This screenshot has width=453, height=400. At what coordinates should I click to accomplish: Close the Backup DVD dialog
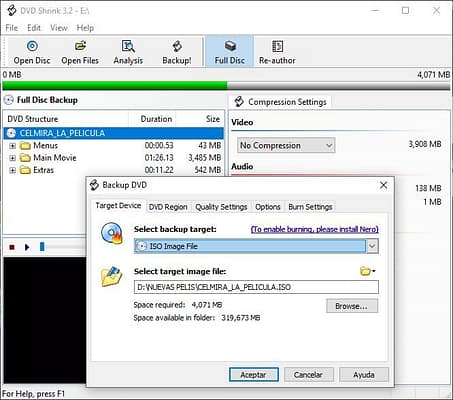pyautogui.click(x=383, y=185)
